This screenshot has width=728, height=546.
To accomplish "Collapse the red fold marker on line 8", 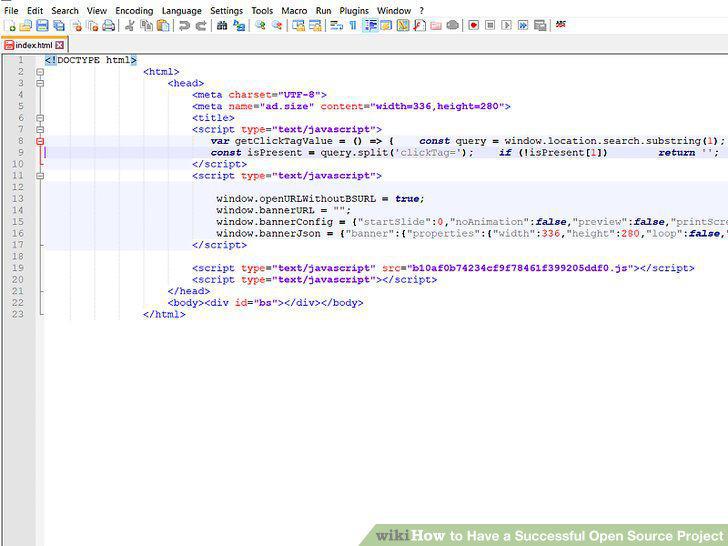I will 40,141.
